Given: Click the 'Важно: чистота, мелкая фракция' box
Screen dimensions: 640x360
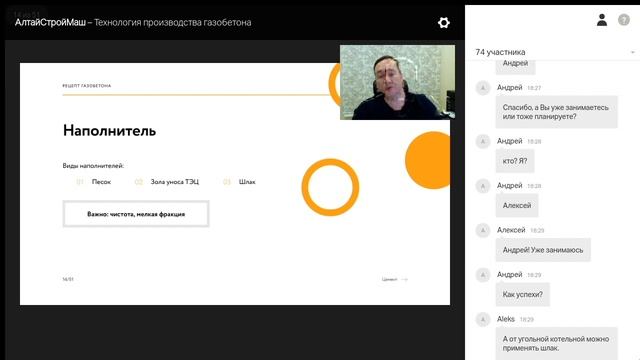Looking at the screenshot, I should click(136, 214).
